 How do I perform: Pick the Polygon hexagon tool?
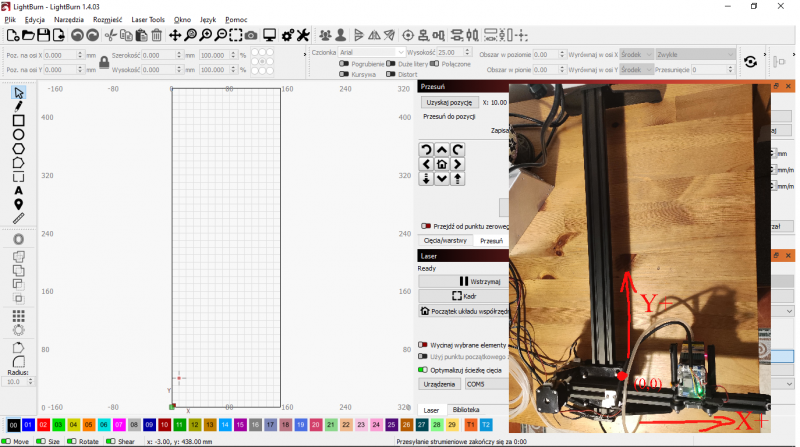click(x=18, y=149)
